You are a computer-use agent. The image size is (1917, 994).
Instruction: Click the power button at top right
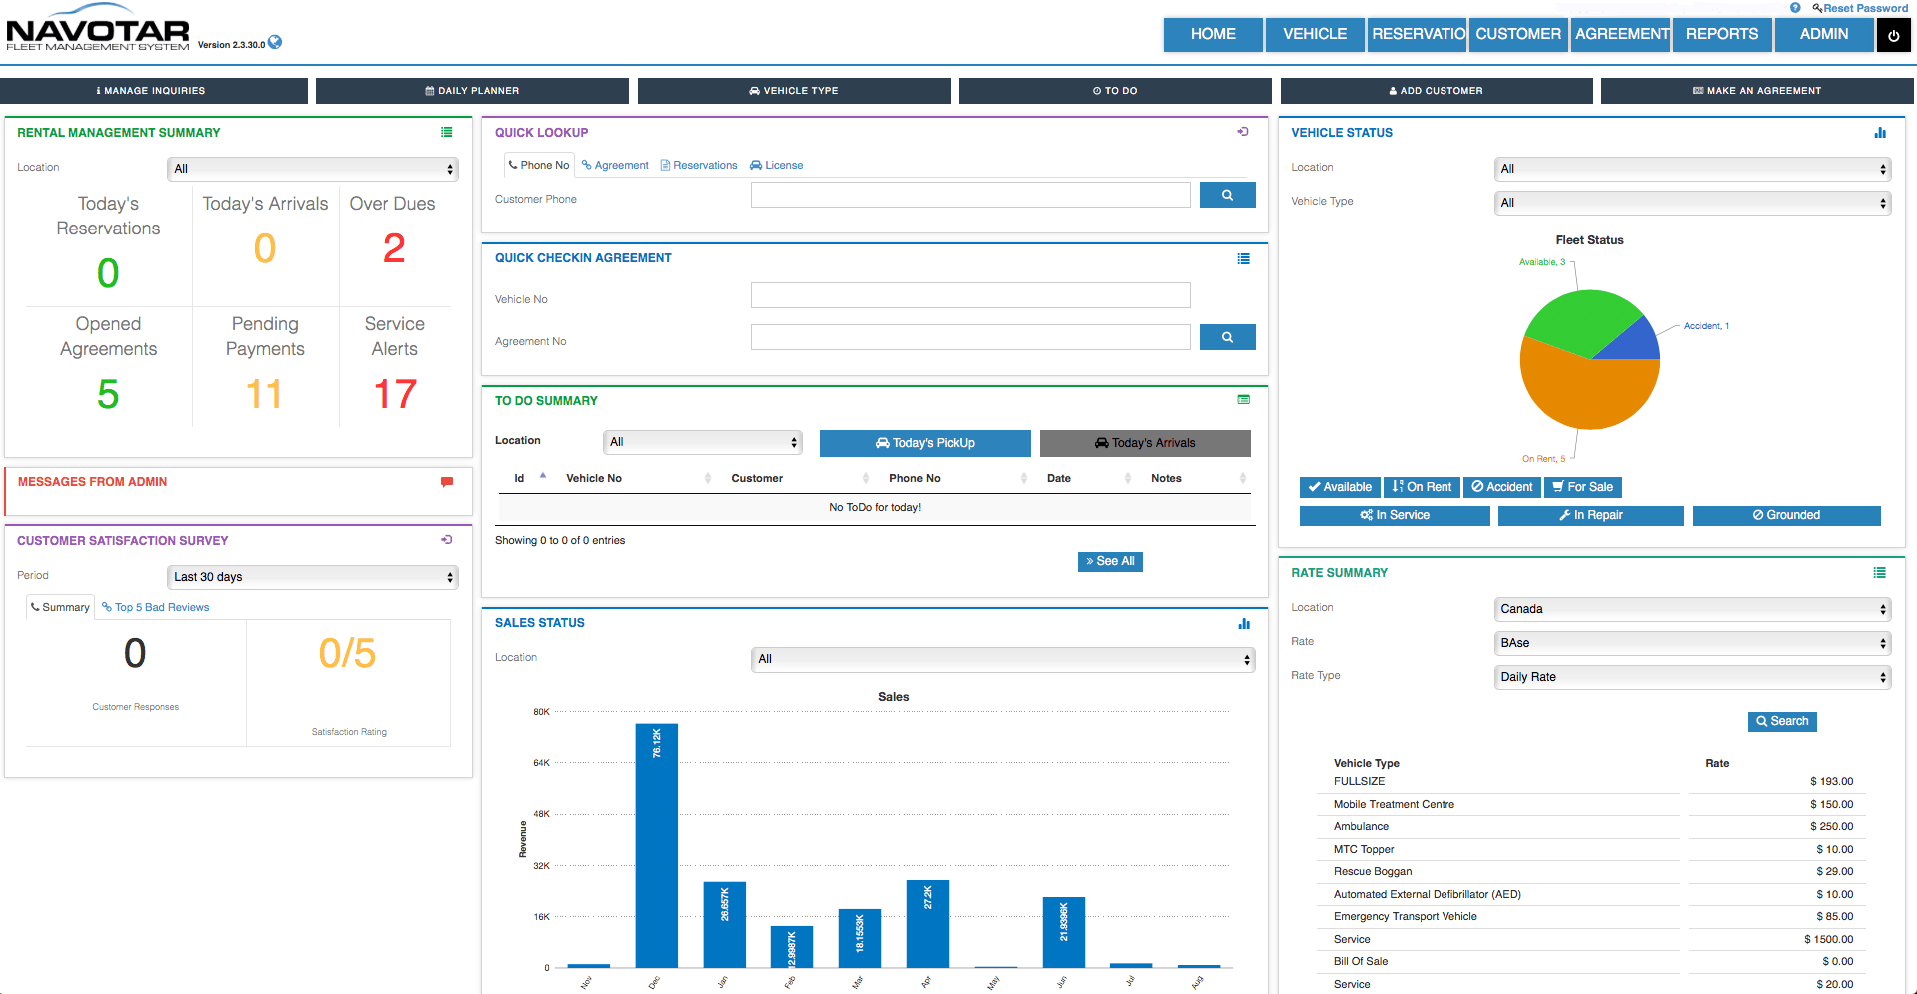click(1892, 34)
